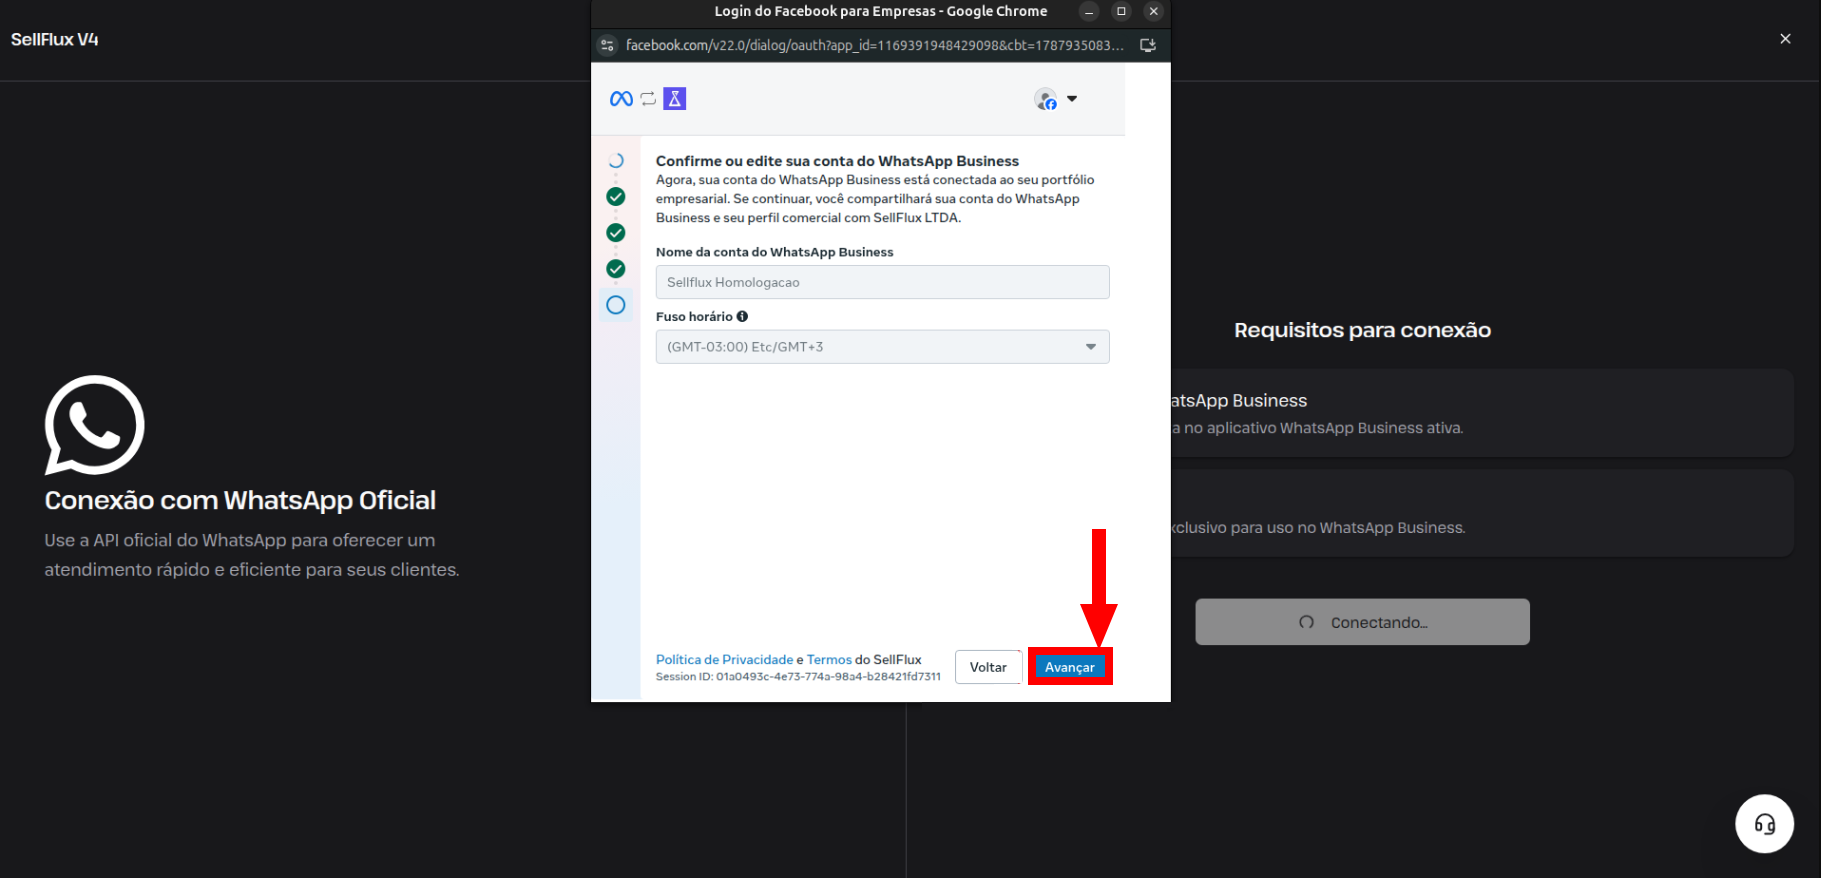The image size is (1821, 878).
Task: Open the Facebook profile account dropdown arrow
Action: click(x=1072, y=98)
